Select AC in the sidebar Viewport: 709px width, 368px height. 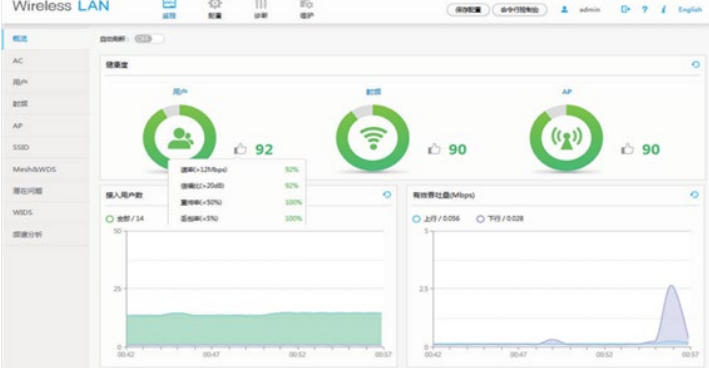(x=45, y=61)
